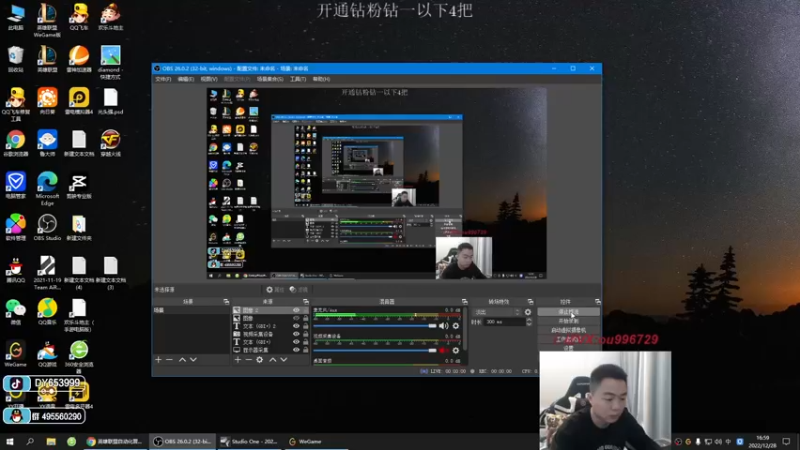Add a new scene with the plus icon
Image resolution: width=800 pixels, height=450 pixels.
click(158, 360)
